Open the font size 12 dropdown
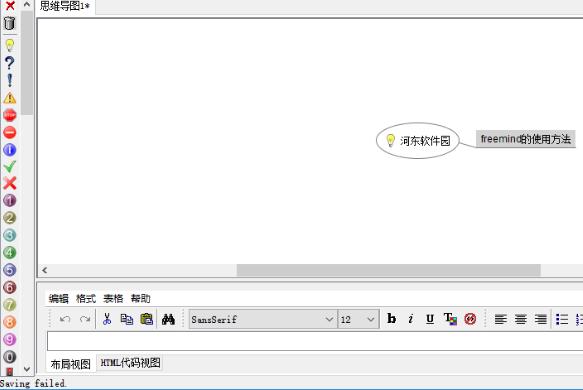583x390 pixels. pyautogui.click(x=358, y=319)
